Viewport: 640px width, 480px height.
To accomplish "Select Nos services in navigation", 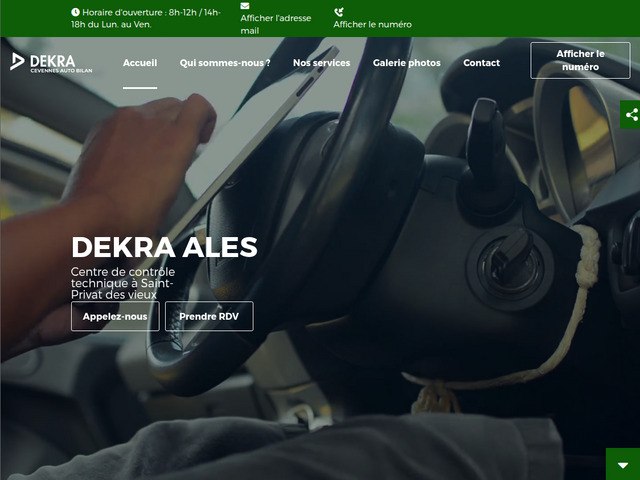I will tap(321, 62).
